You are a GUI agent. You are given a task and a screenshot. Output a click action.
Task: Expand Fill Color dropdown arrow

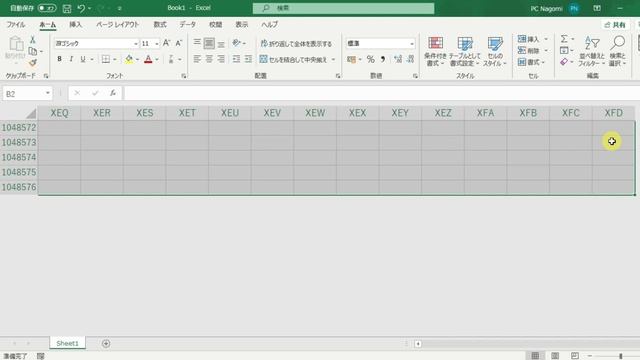pyautogui.click(x=138, y=60)
